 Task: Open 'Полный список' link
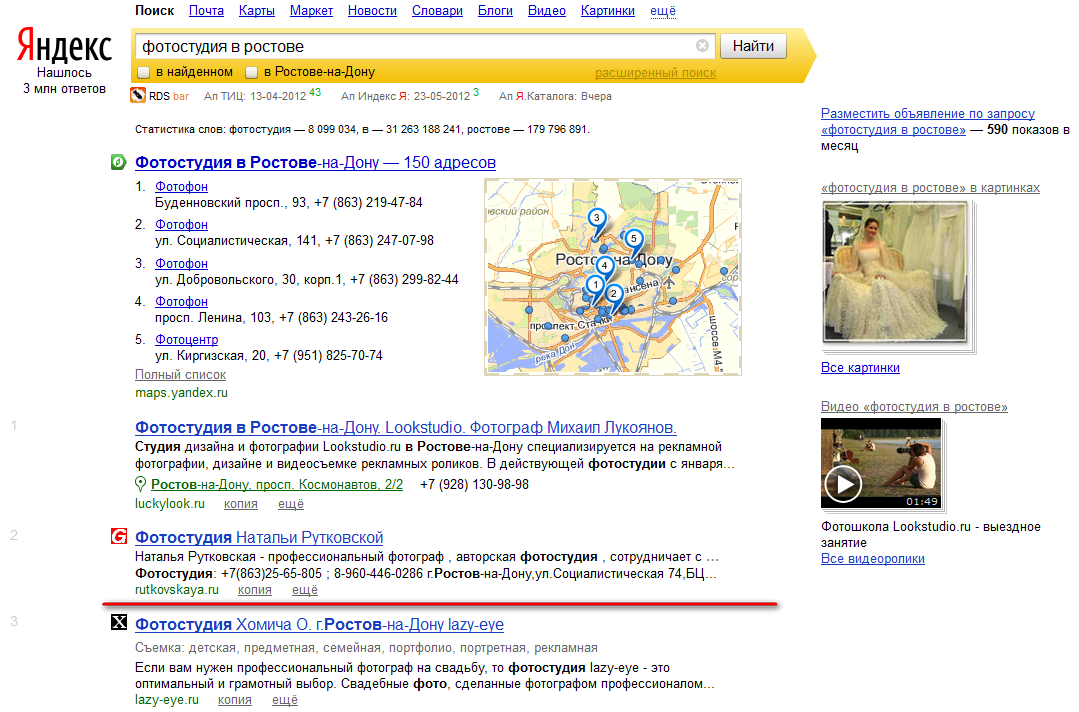180,375
